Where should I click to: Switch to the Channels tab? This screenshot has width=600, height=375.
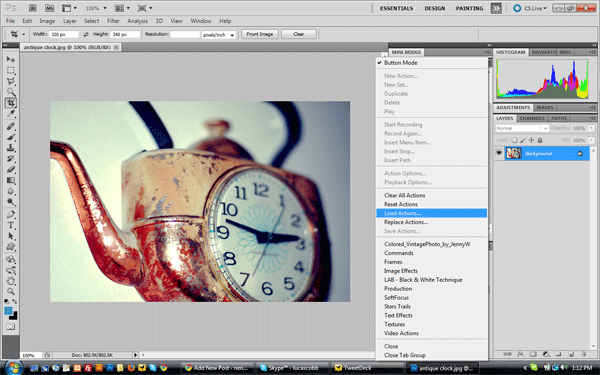pyautogui.click(x=532, y=118)
